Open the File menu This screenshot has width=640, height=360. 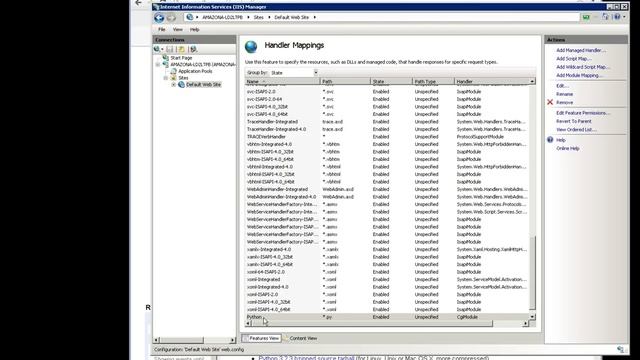(162, 29)
